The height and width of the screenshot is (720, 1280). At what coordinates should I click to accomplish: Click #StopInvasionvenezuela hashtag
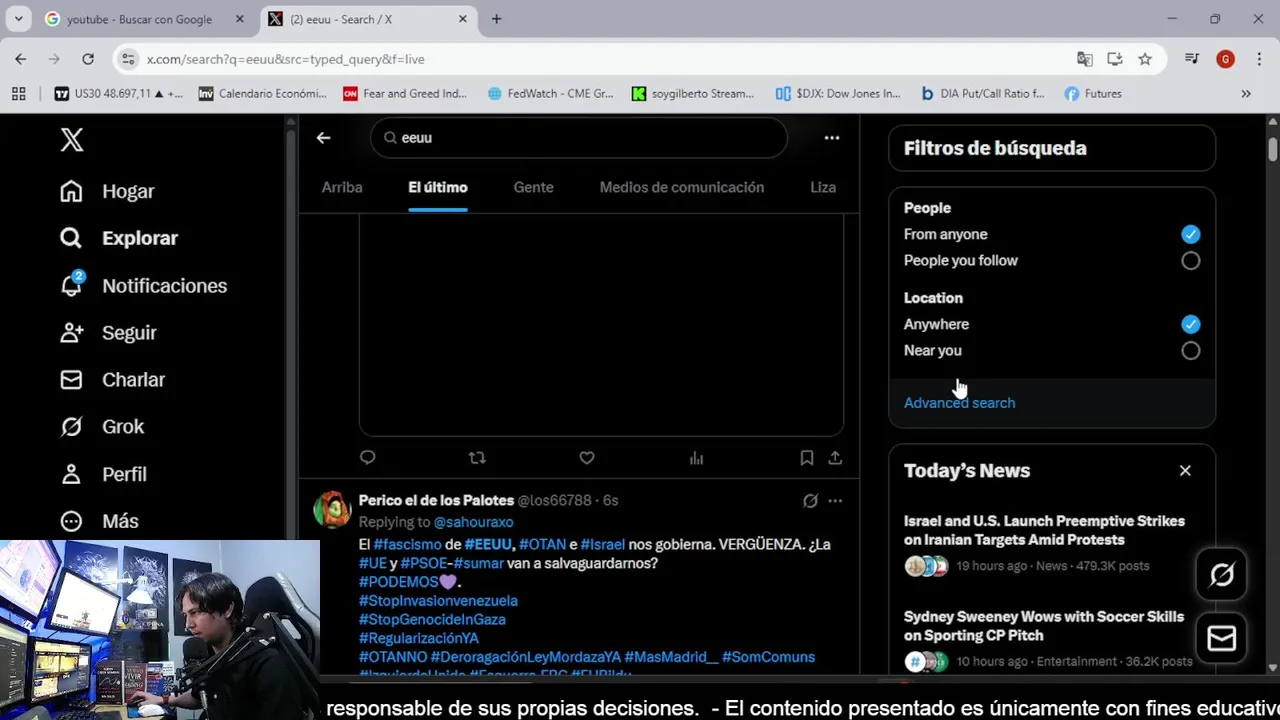click(x=438, y=601)
